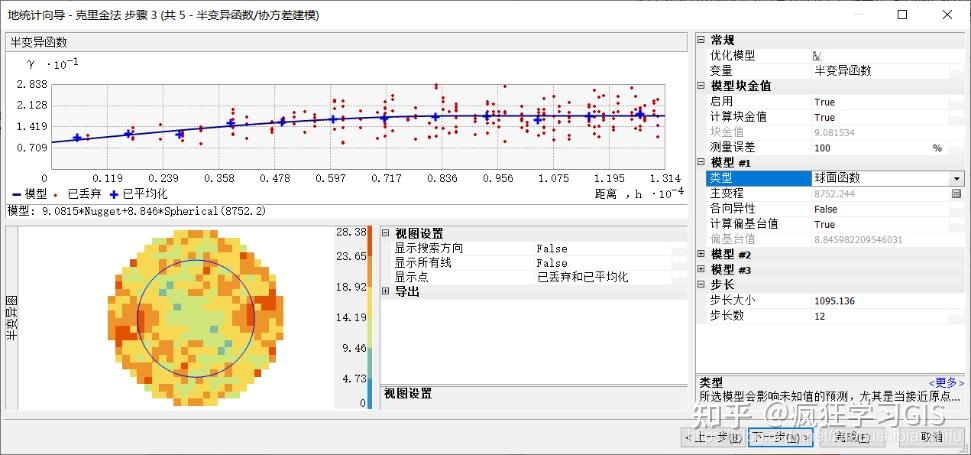
Task: Click the 上一步 back button
Action: pos(712,437)
